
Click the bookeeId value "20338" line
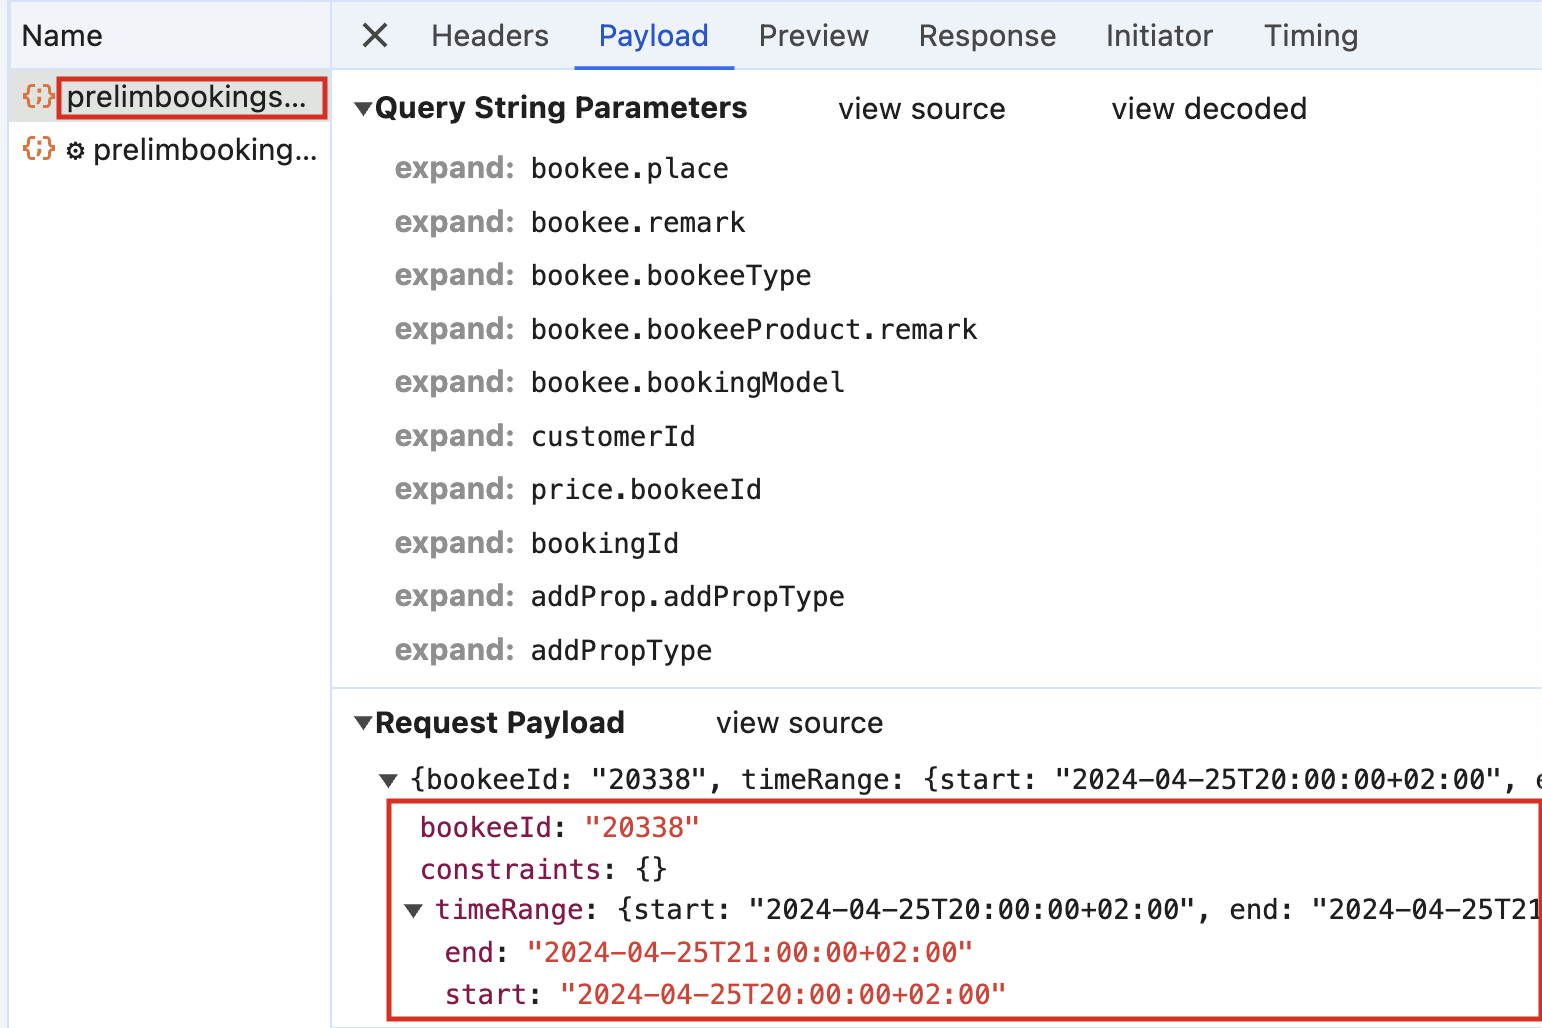pos(560,828)
